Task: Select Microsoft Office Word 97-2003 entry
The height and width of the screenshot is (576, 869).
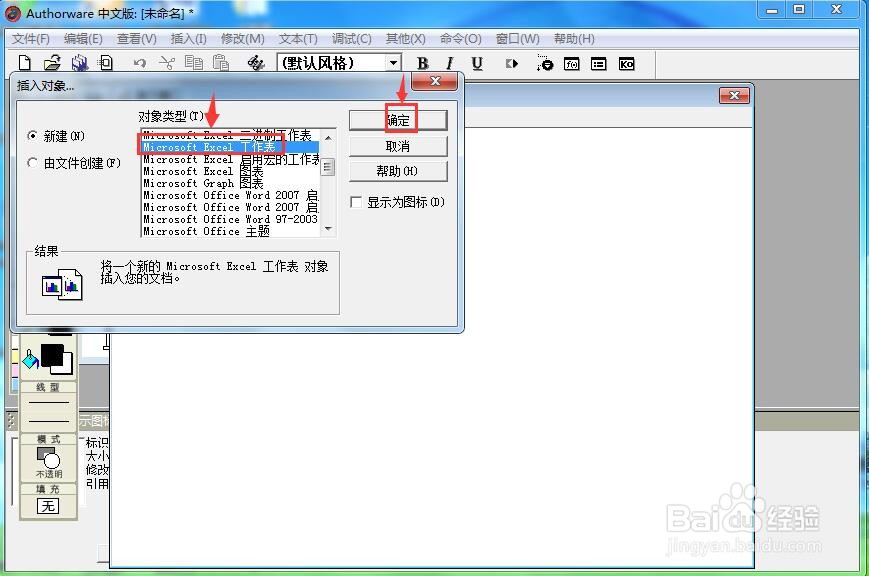Action: tap(231, 219)
